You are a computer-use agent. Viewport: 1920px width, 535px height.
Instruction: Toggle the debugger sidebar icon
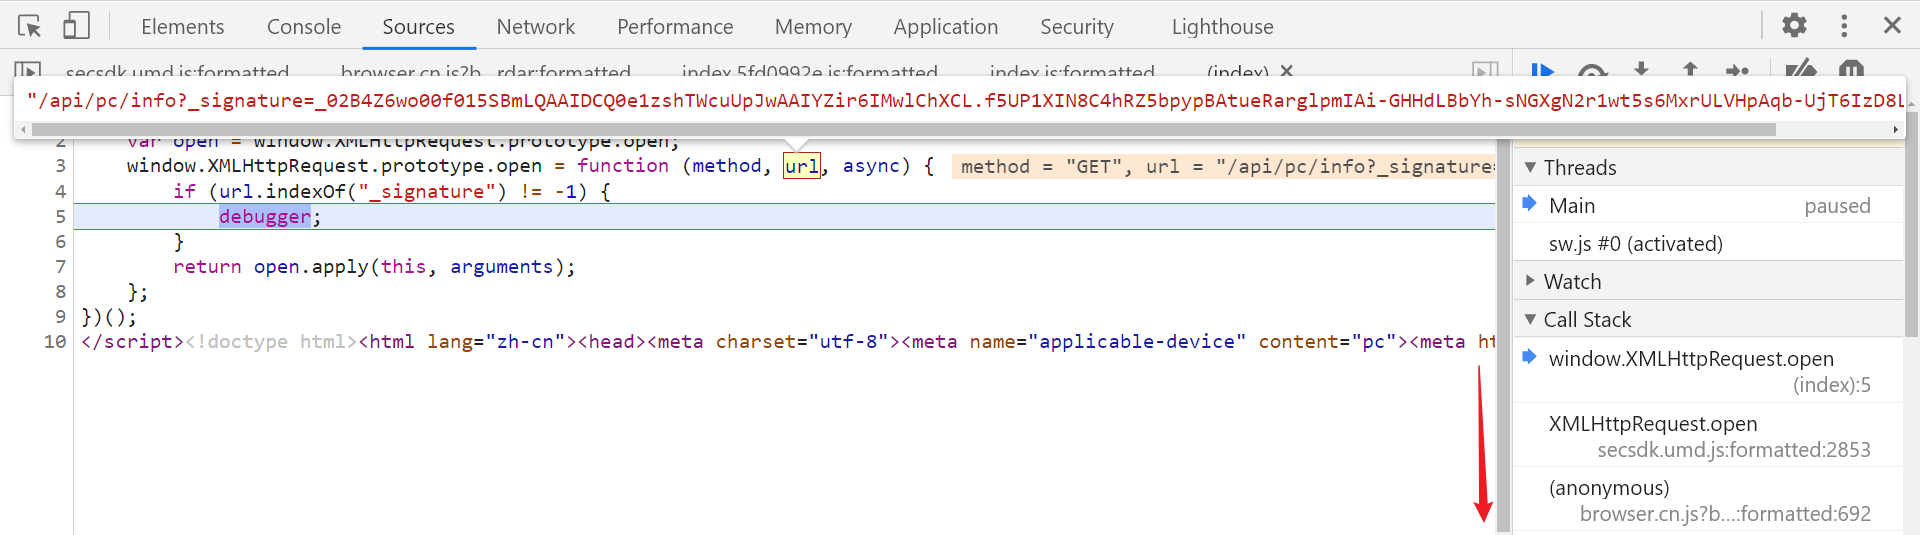click(1485, 71)
